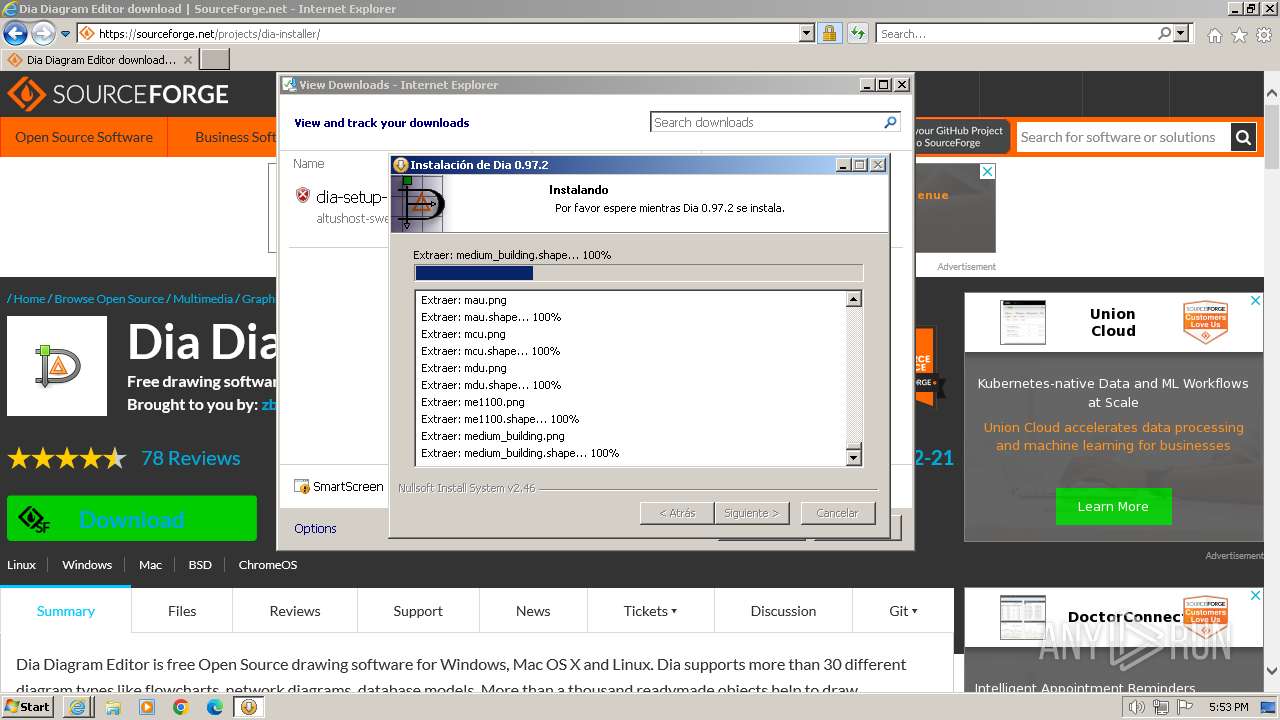Expand the Git dropdown tab
Image resolution: width=1280 pixels, height=720 pixels.
903,611
